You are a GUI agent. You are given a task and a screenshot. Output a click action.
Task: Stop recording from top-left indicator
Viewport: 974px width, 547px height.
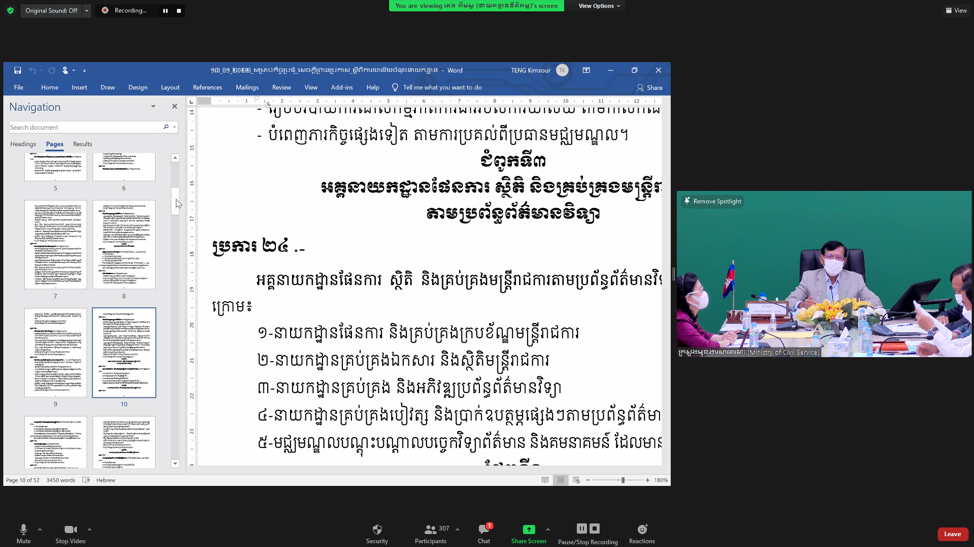[x=179, y=11]
